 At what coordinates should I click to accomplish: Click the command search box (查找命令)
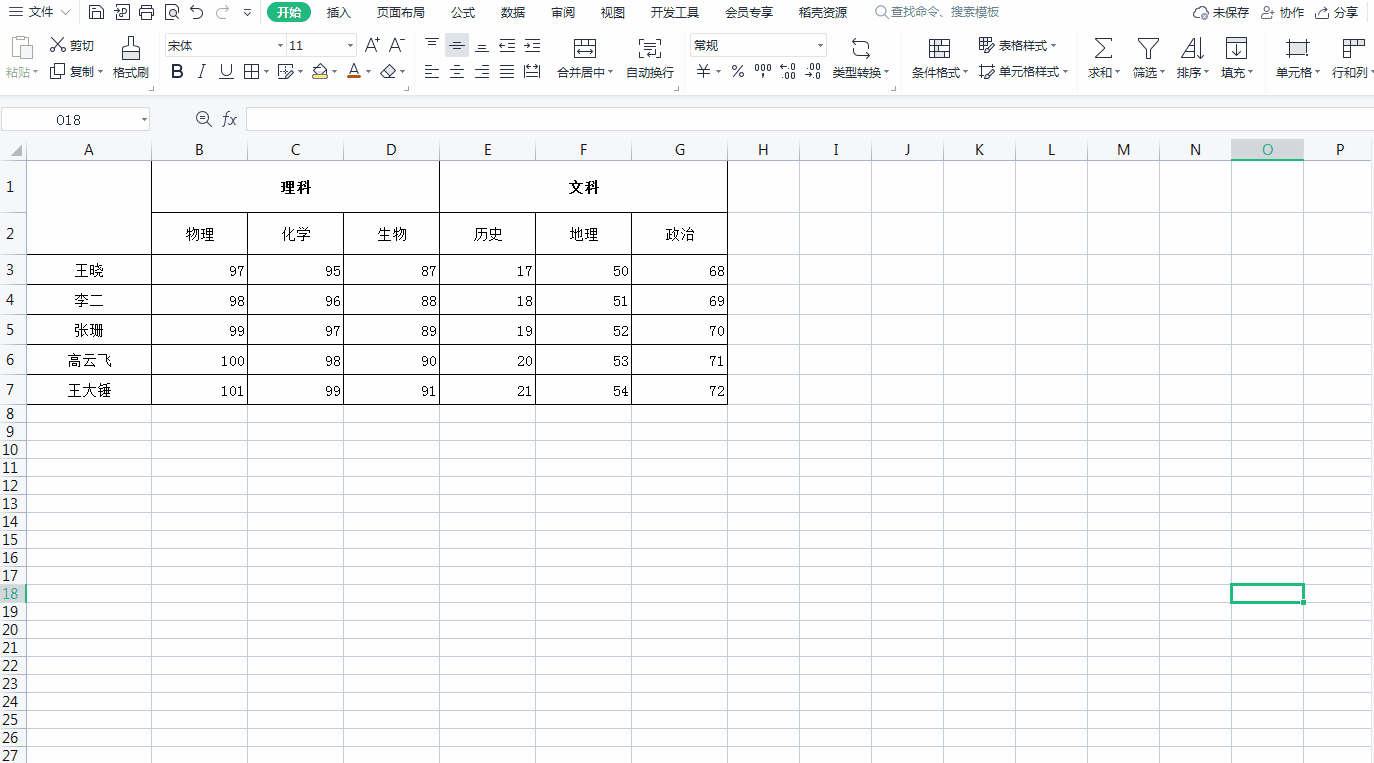click(936, 13)
